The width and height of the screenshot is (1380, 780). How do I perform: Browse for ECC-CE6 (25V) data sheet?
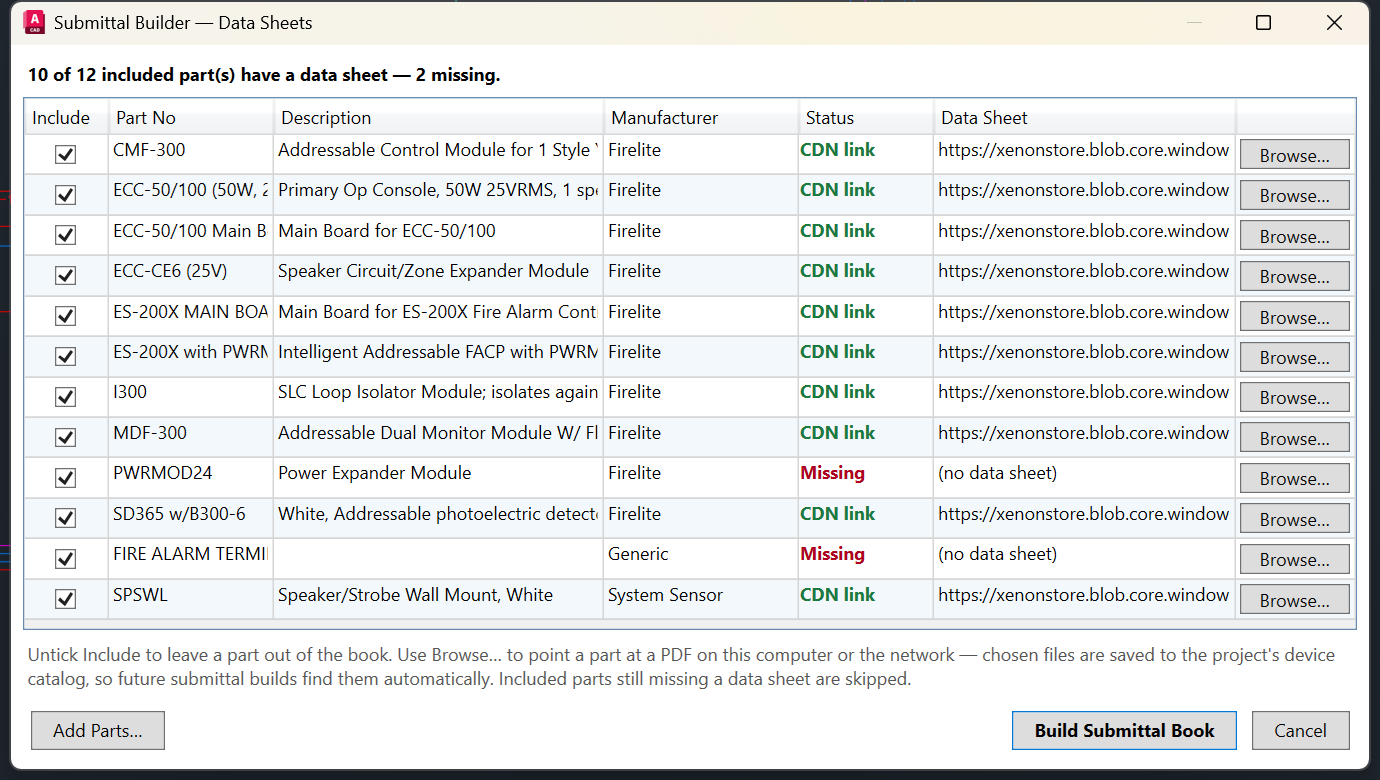coord(1294,276)
